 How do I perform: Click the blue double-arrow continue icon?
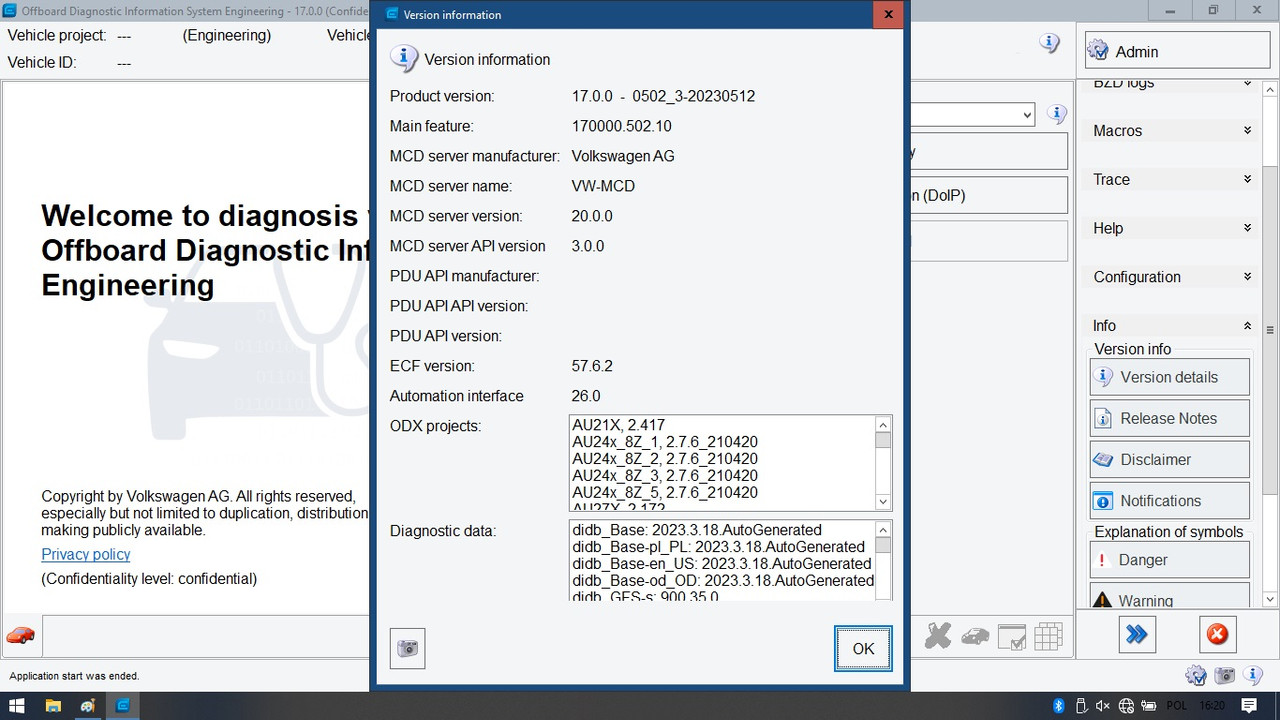[x=1137, y=634]
